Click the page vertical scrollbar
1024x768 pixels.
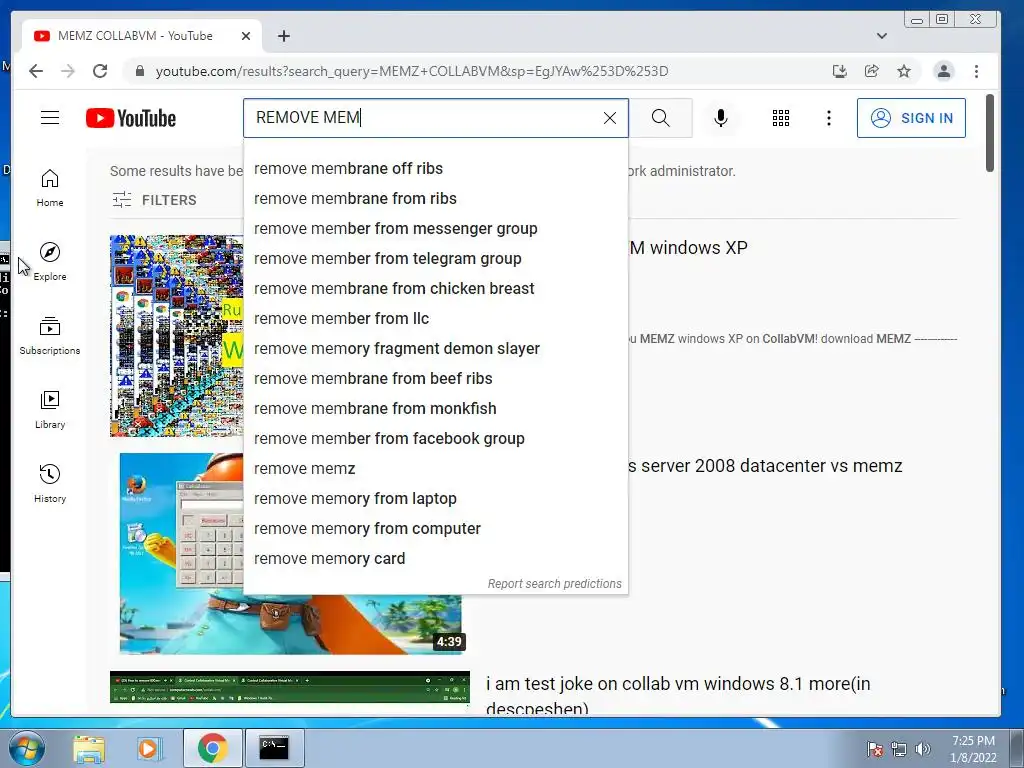[990, 133]
